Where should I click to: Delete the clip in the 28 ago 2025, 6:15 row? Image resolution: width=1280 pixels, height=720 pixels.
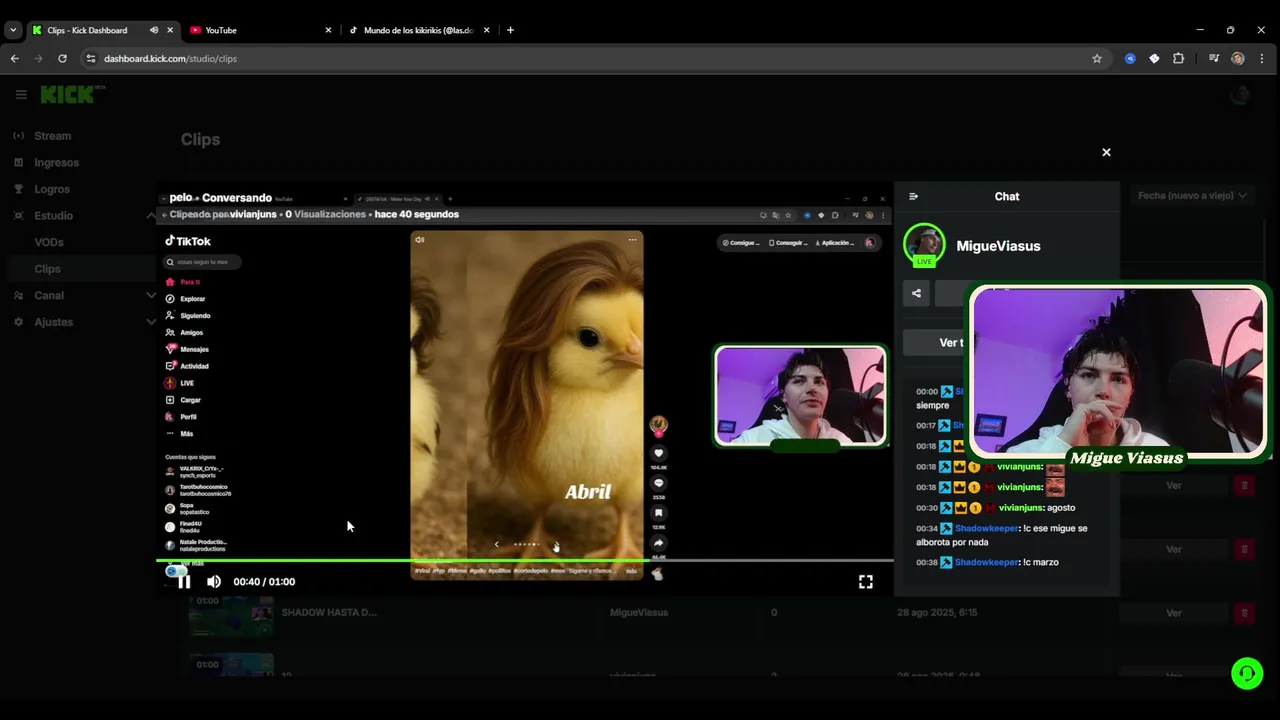(x=1244, y=612)
